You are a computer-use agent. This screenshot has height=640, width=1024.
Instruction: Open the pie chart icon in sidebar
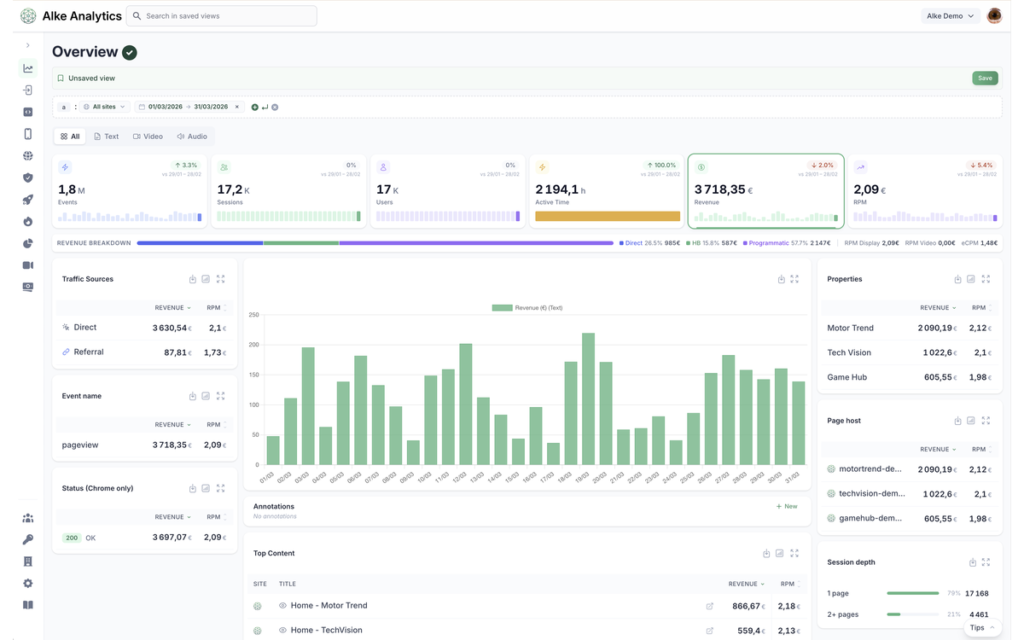pos(28,244)
